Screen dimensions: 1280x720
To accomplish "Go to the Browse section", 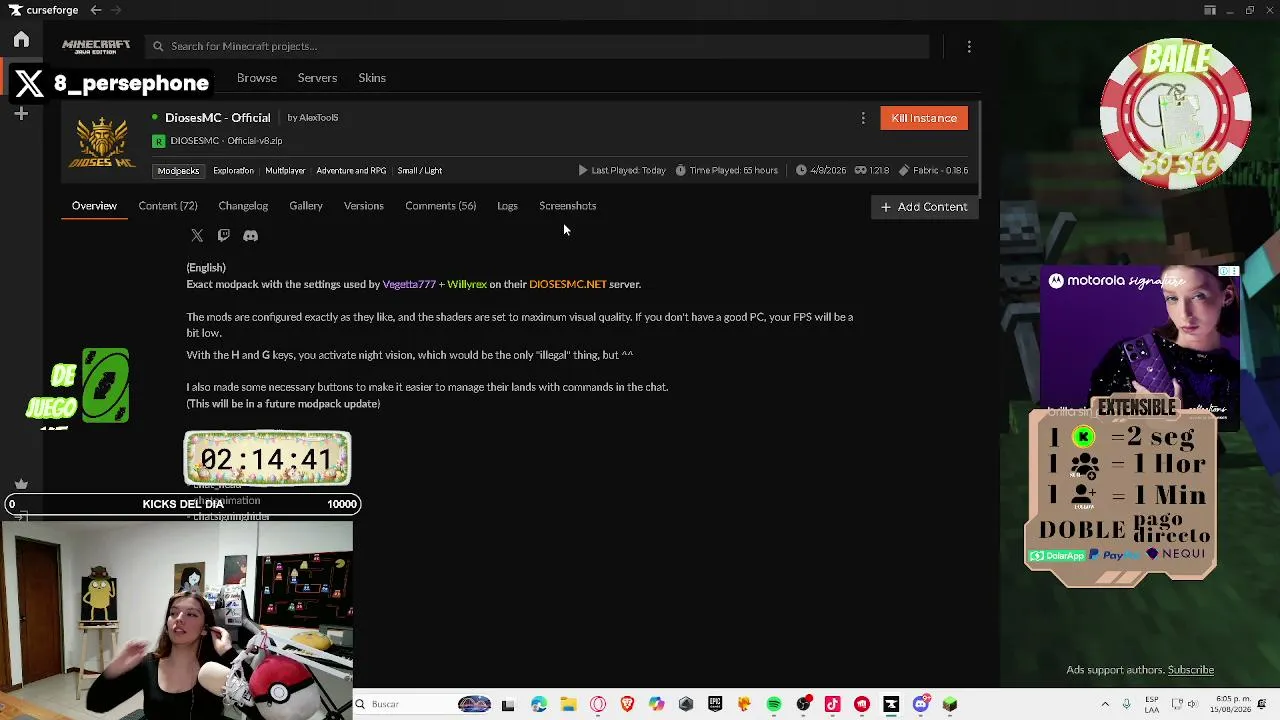I will coord(257,78).
